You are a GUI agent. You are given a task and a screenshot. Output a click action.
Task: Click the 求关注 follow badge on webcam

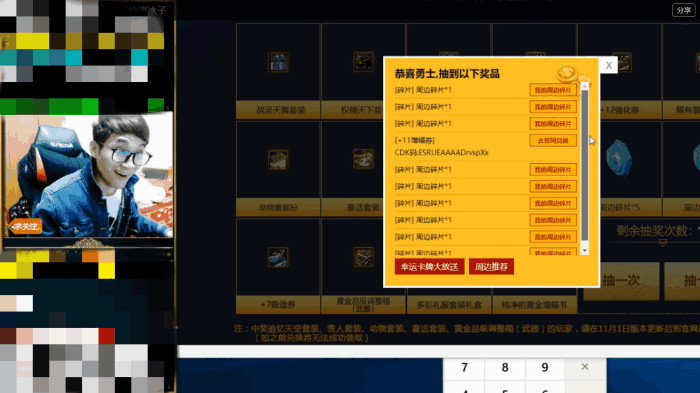[x=26, y=227]
